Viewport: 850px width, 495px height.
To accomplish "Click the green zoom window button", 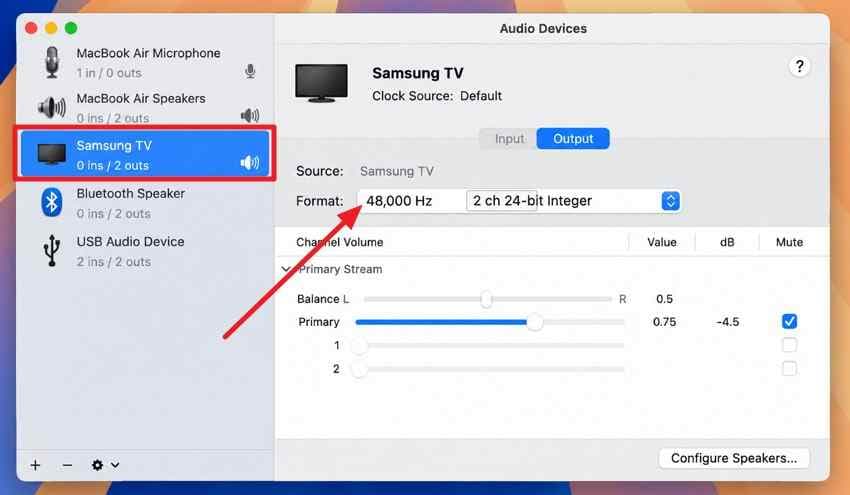I will pos(71,28).
